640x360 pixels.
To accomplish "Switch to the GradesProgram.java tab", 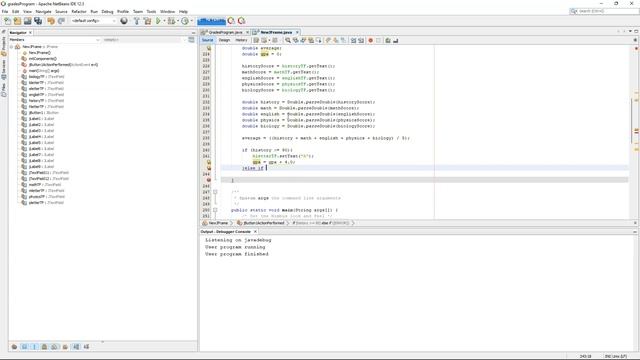I will (226, 32).
